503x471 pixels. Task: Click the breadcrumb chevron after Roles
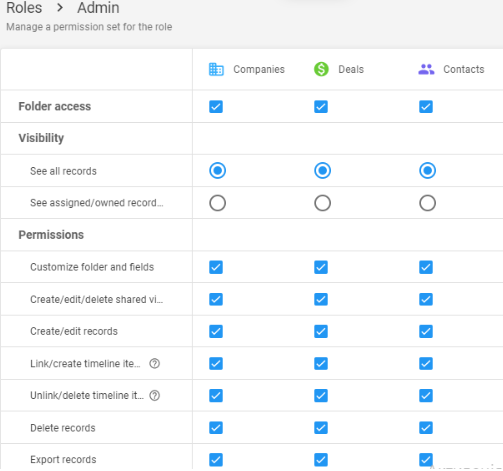[60, 7]
